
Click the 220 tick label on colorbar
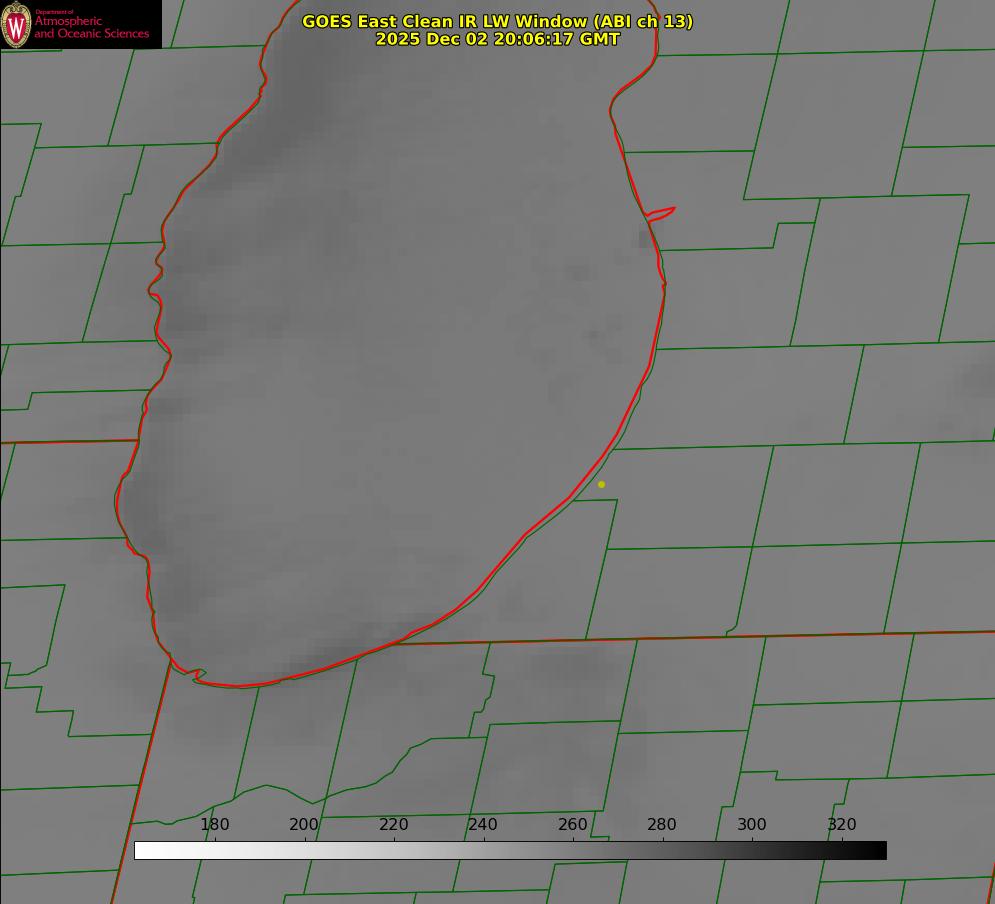point(393,824)
